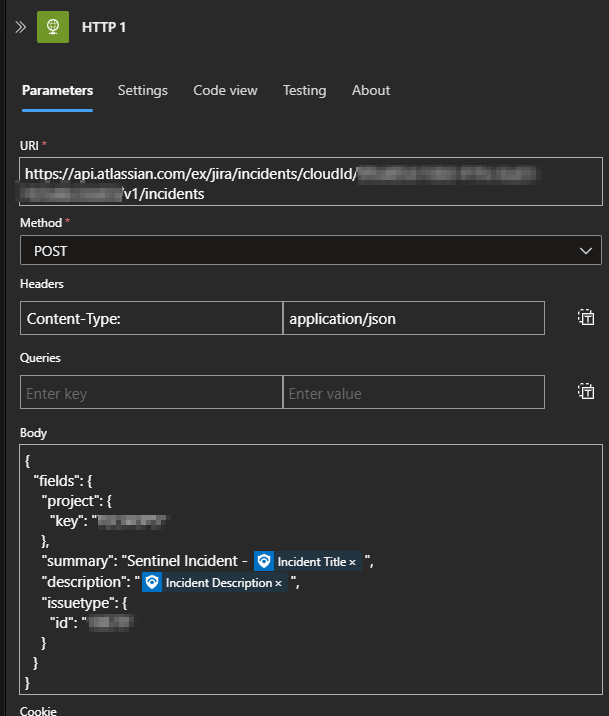The height and width of the screenshot is (716, 609).
Task: Switch to the Testing tab
Action: (x=304, y=90)
